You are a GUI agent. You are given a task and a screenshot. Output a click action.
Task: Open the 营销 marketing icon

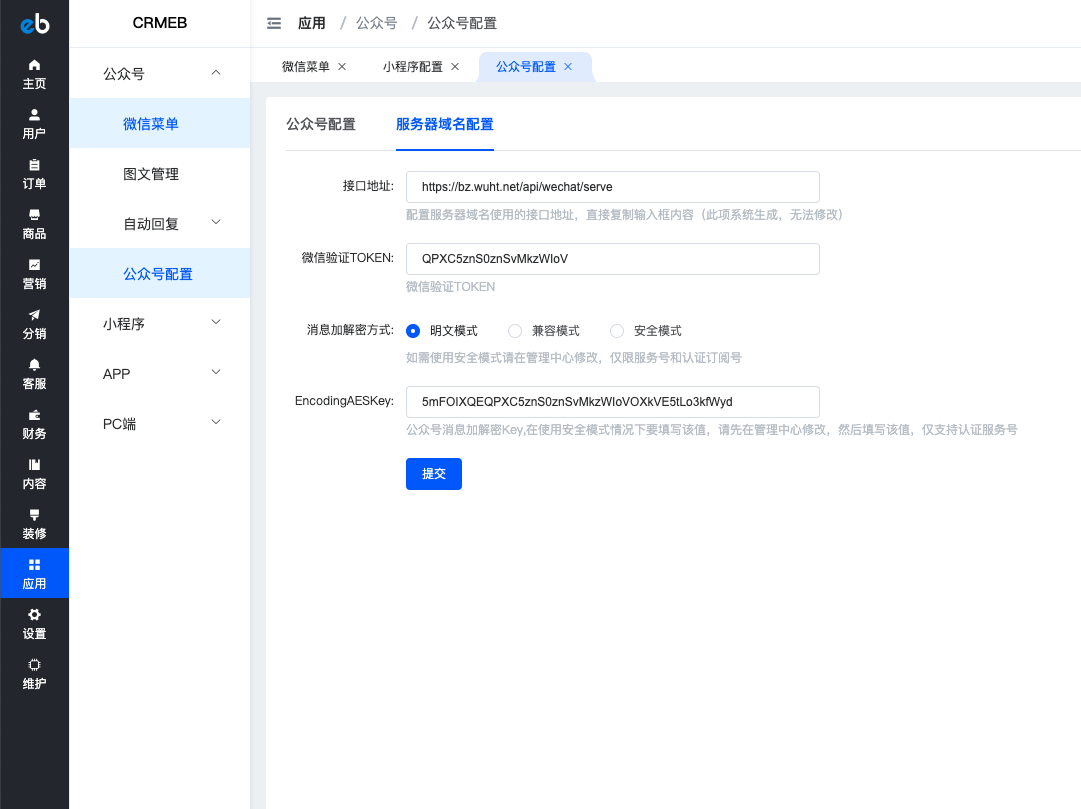(34, 265)
